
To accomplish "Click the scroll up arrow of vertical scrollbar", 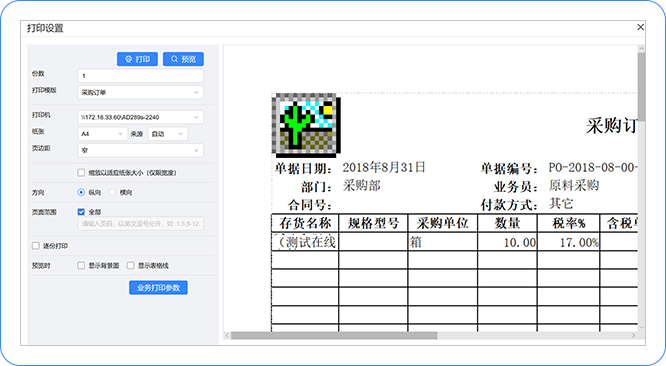I will pyautogui.click(x=641, y=49).
